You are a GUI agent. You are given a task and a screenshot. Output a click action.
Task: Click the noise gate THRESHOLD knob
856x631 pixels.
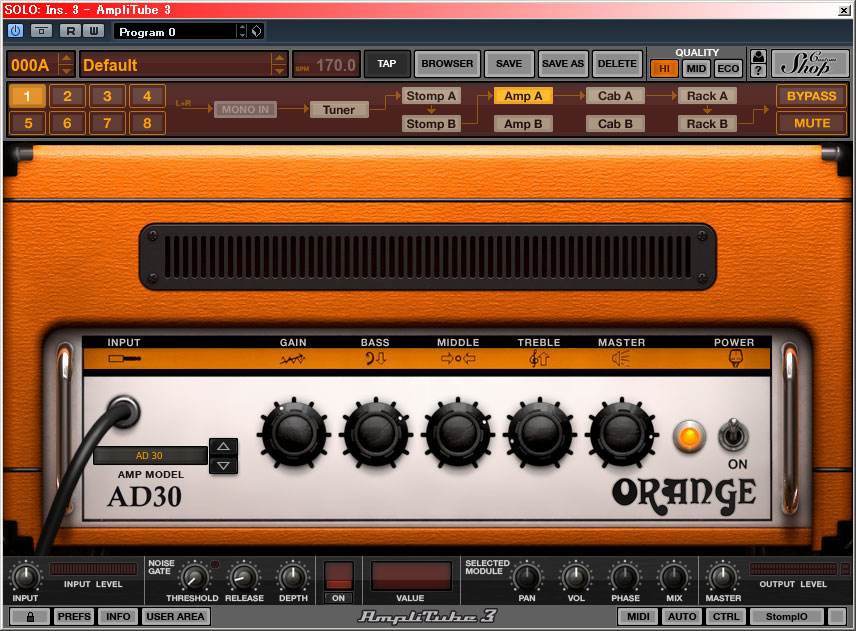[x=194, y=577]
